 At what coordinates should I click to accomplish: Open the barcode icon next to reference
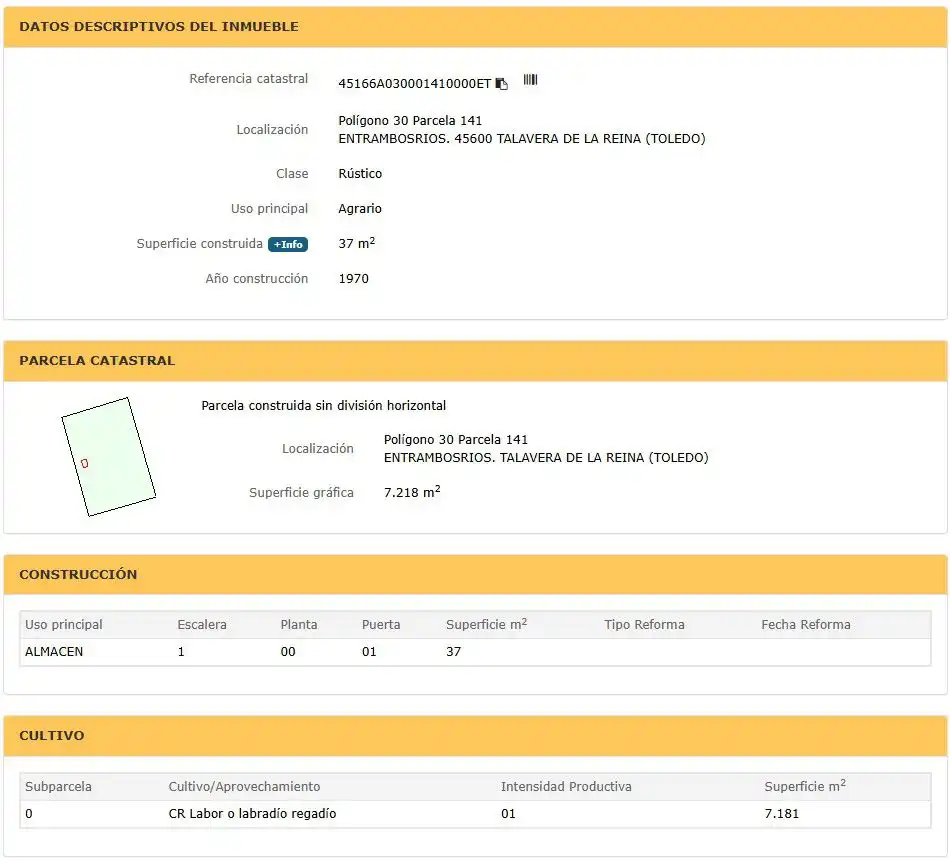530,80
